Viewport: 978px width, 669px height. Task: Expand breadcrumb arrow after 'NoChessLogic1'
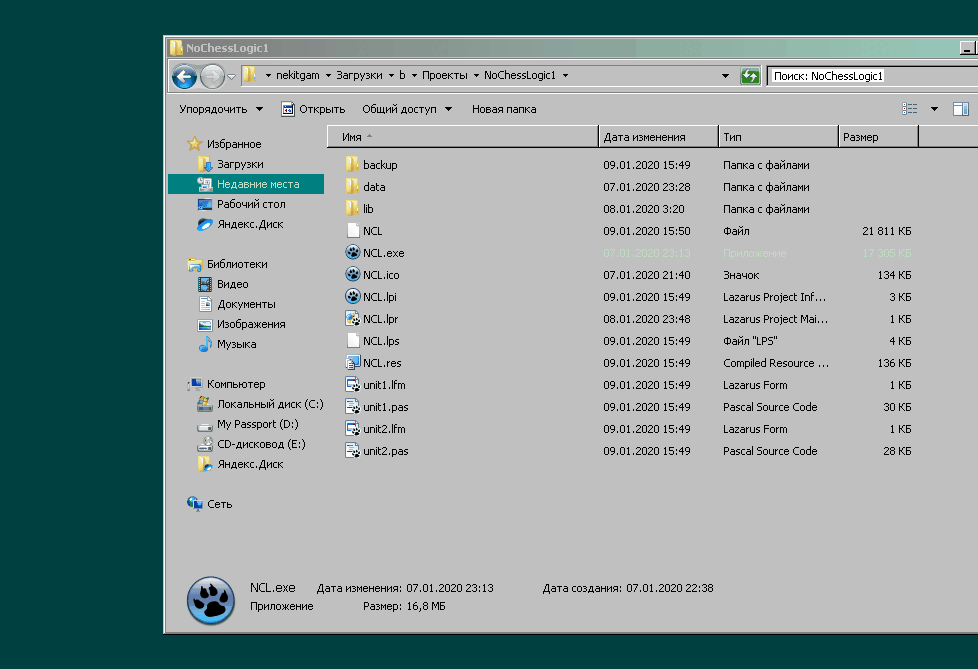[x=565, y=75]
